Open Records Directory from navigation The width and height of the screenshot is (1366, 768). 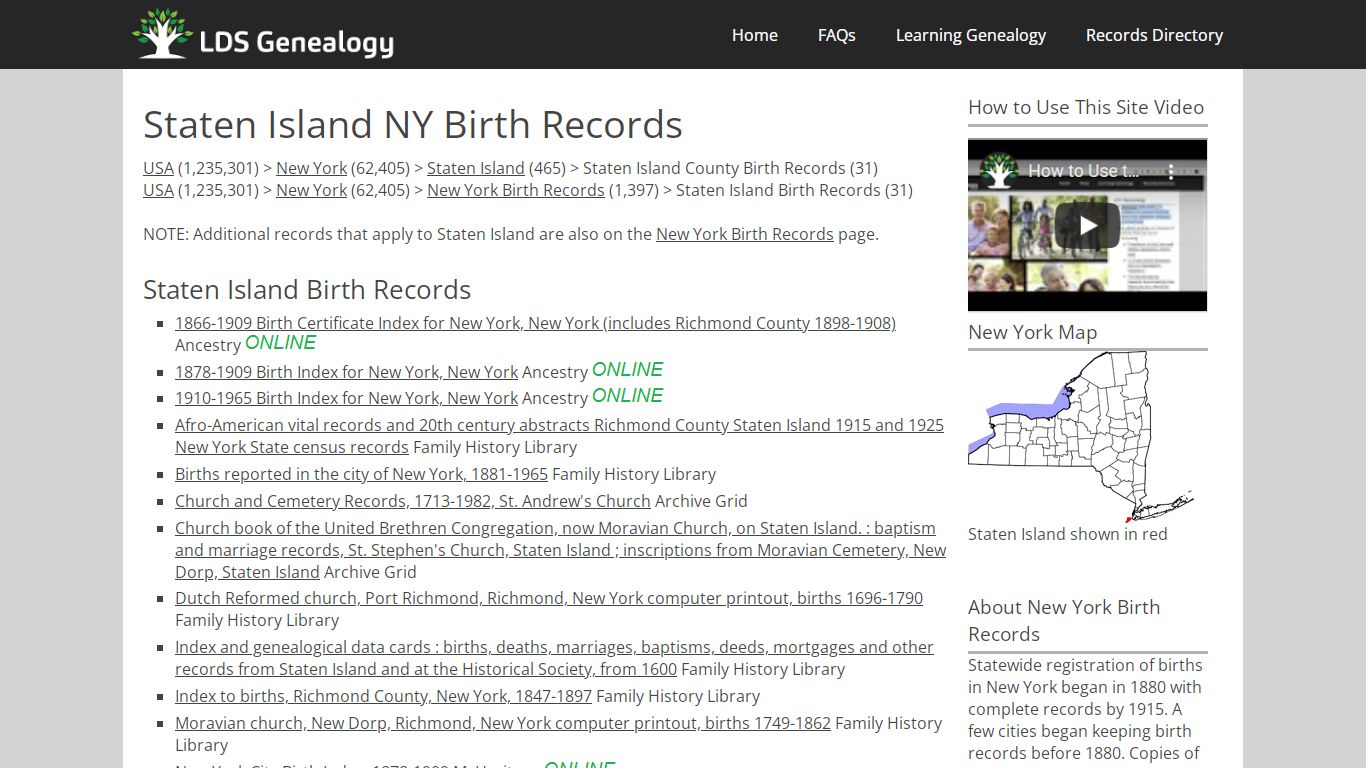click(x=1154, y=35)
